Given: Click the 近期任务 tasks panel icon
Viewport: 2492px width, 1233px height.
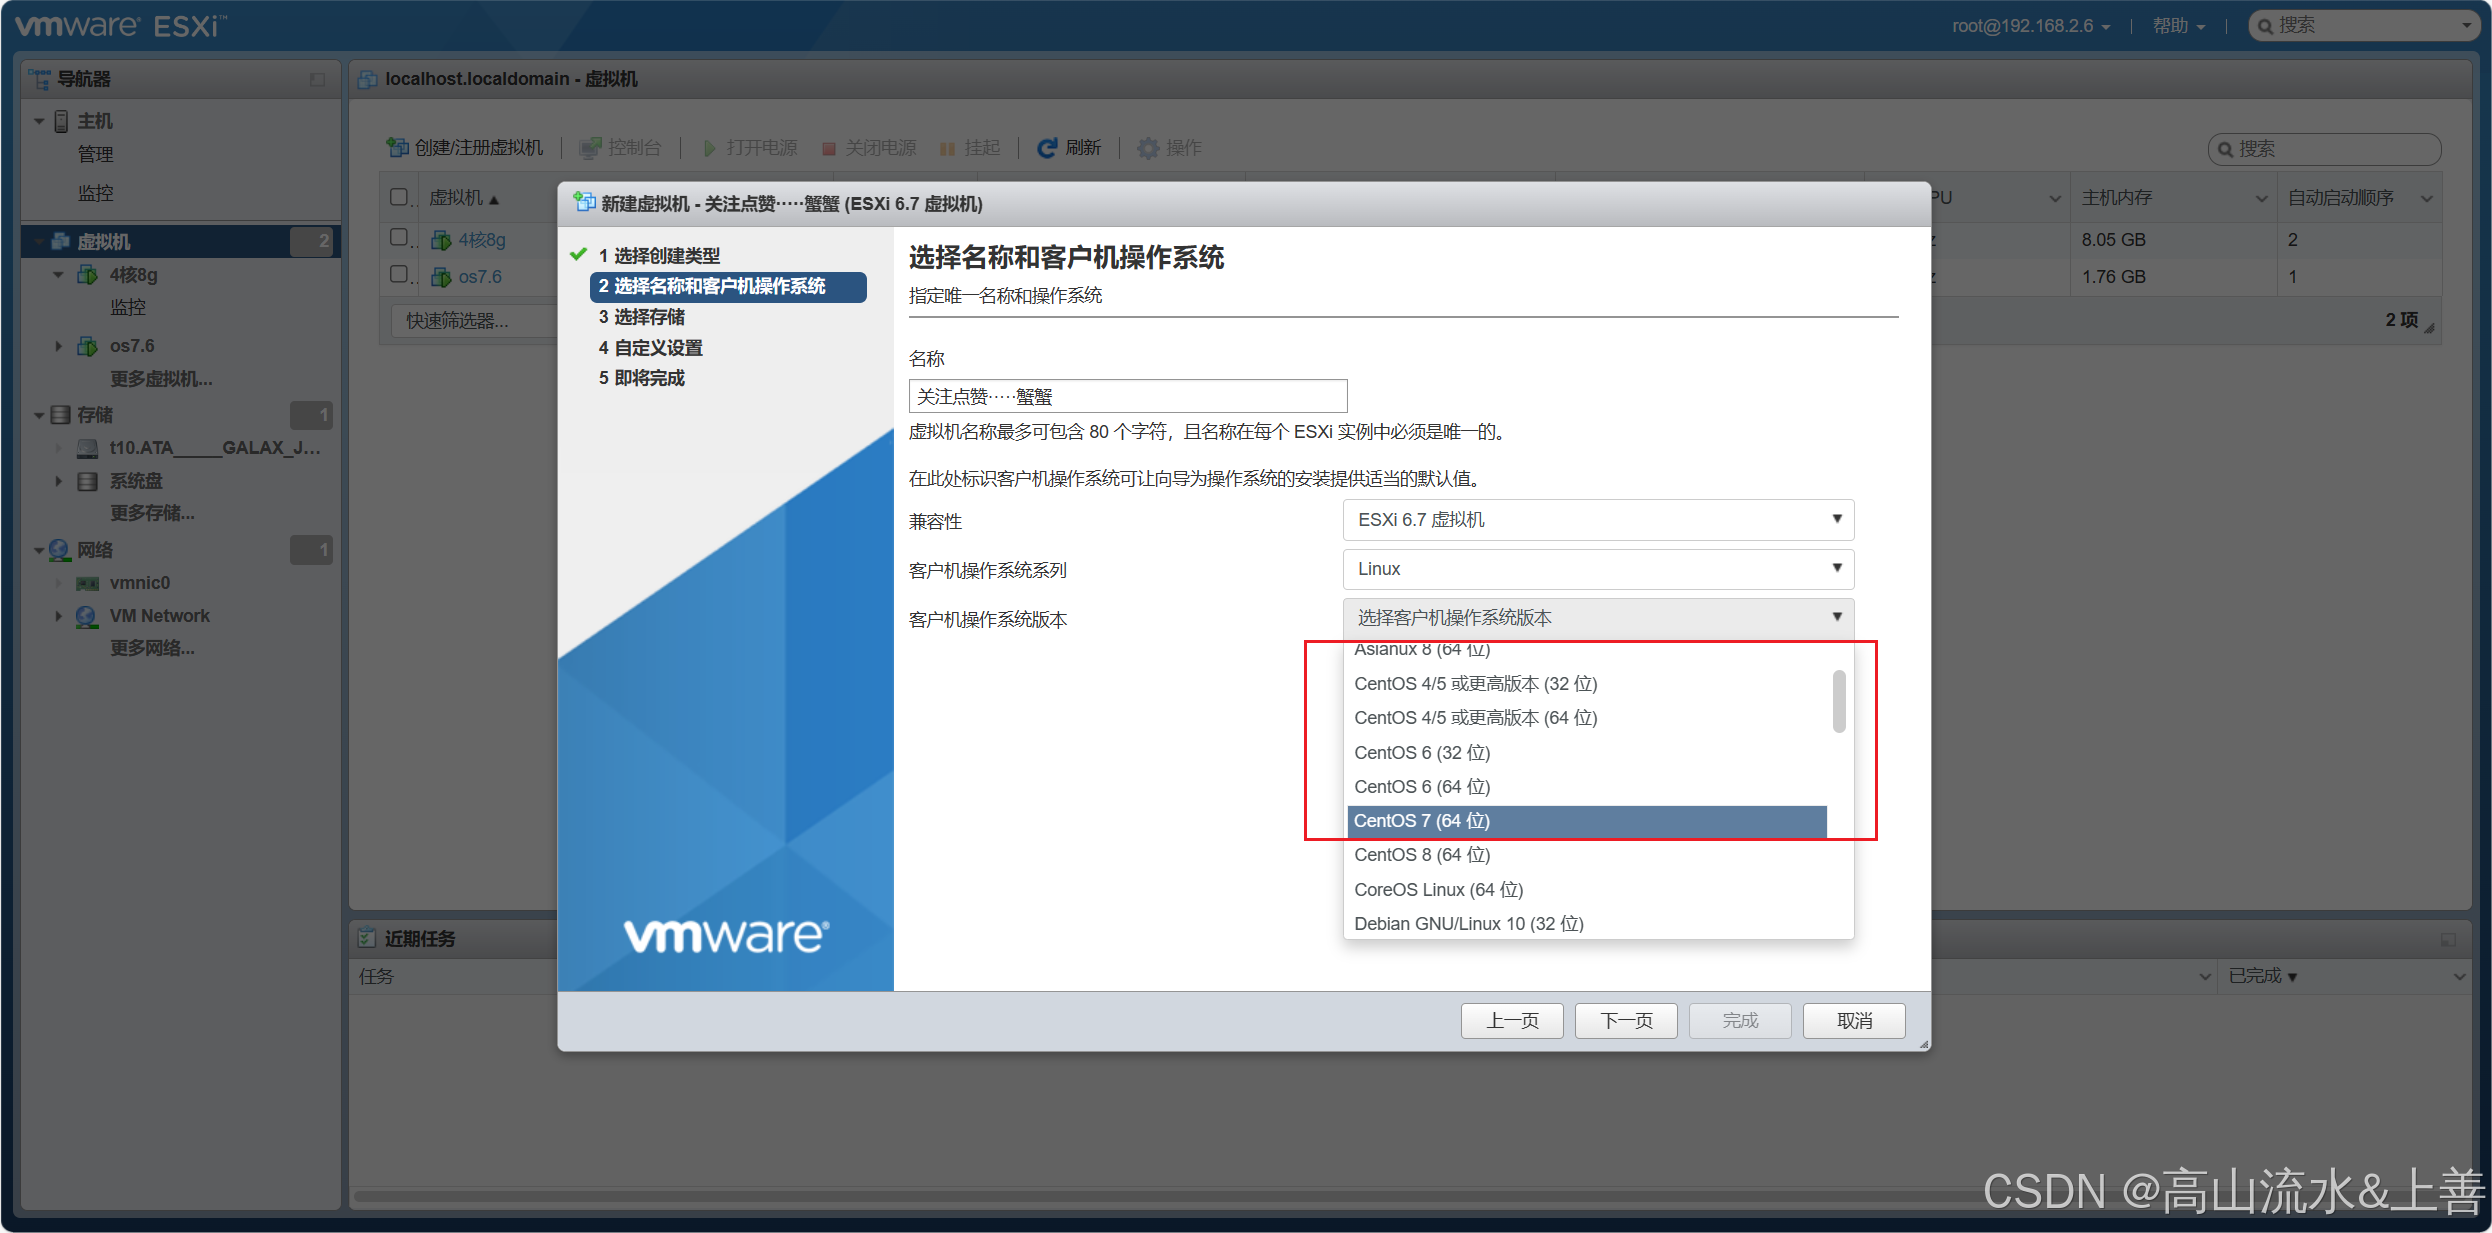Looking at the screenshot, I should [x=367, y=938].
